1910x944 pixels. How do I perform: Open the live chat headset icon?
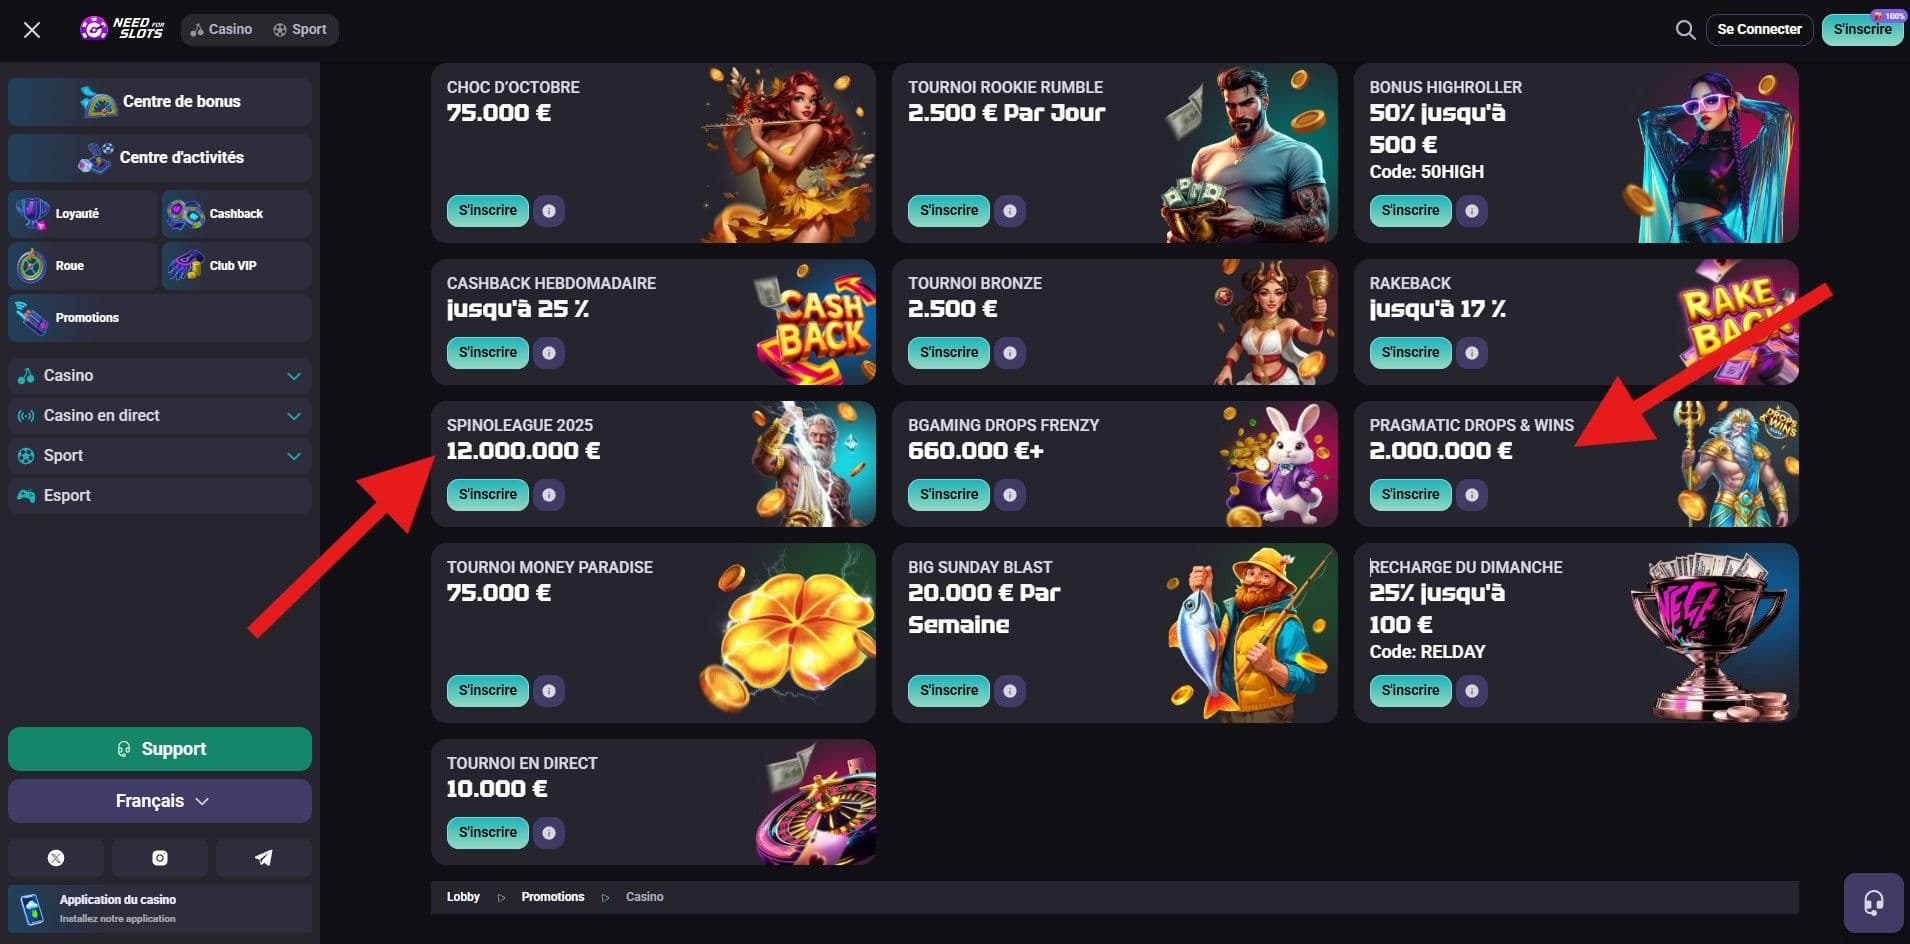(1873, 903)
